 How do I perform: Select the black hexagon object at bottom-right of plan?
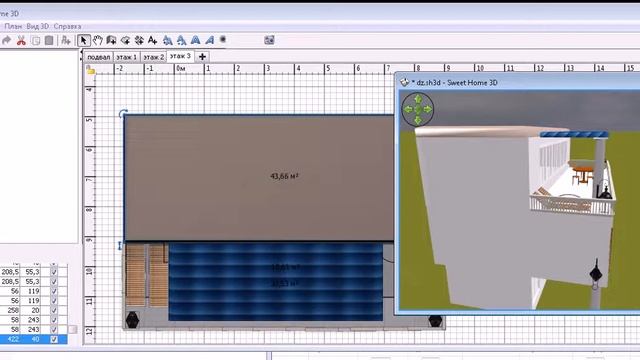(x=435, y=320)
